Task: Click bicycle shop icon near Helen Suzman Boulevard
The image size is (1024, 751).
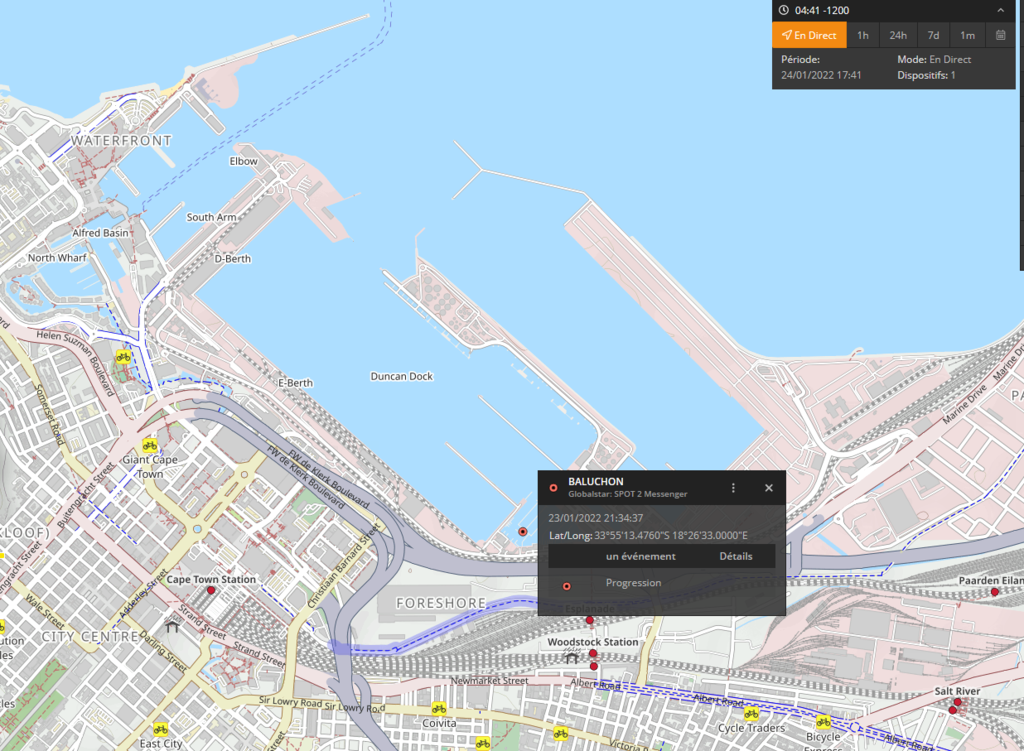Action: (123, 357)
